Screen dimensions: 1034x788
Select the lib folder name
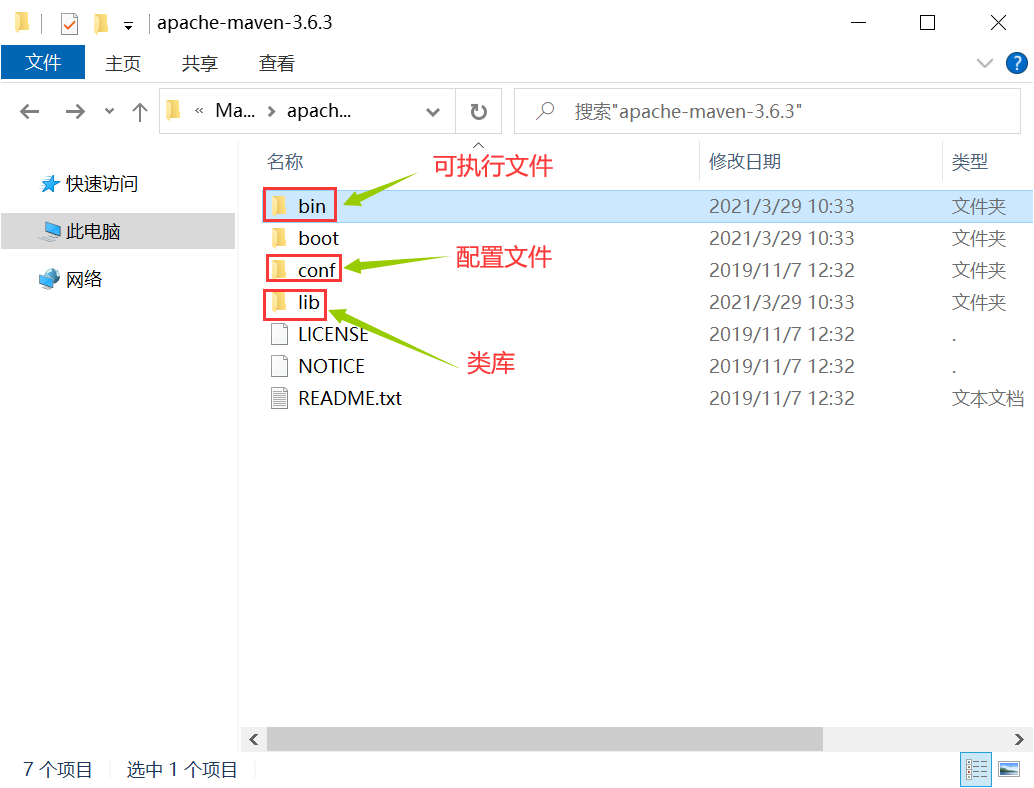coord(309,302)
